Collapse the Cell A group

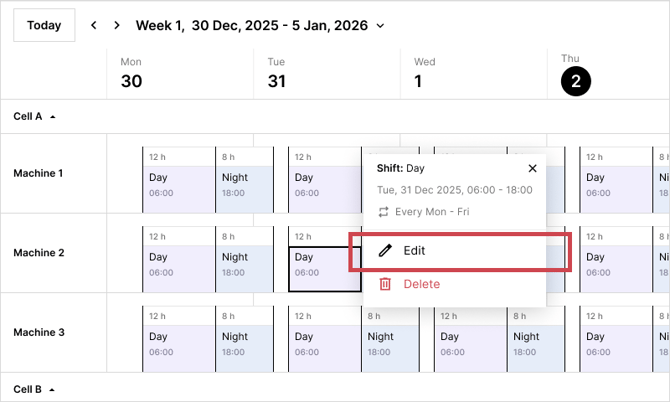coord(52,116)
